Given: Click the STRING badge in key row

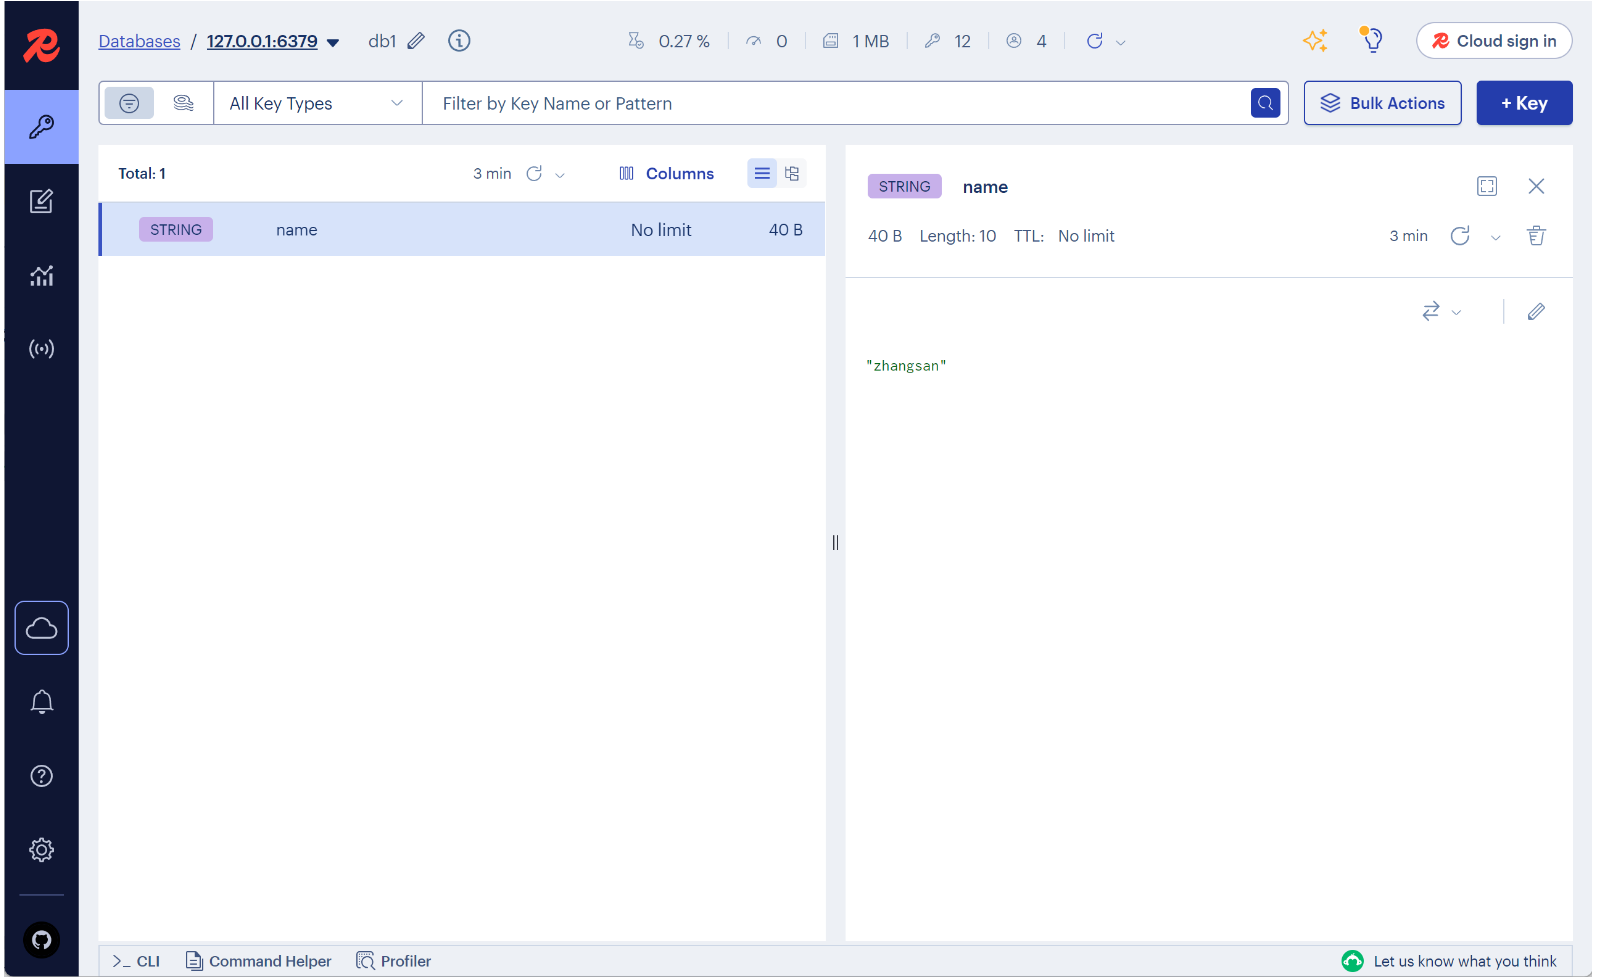Looking at the screenshot, I should pos(176,230).
